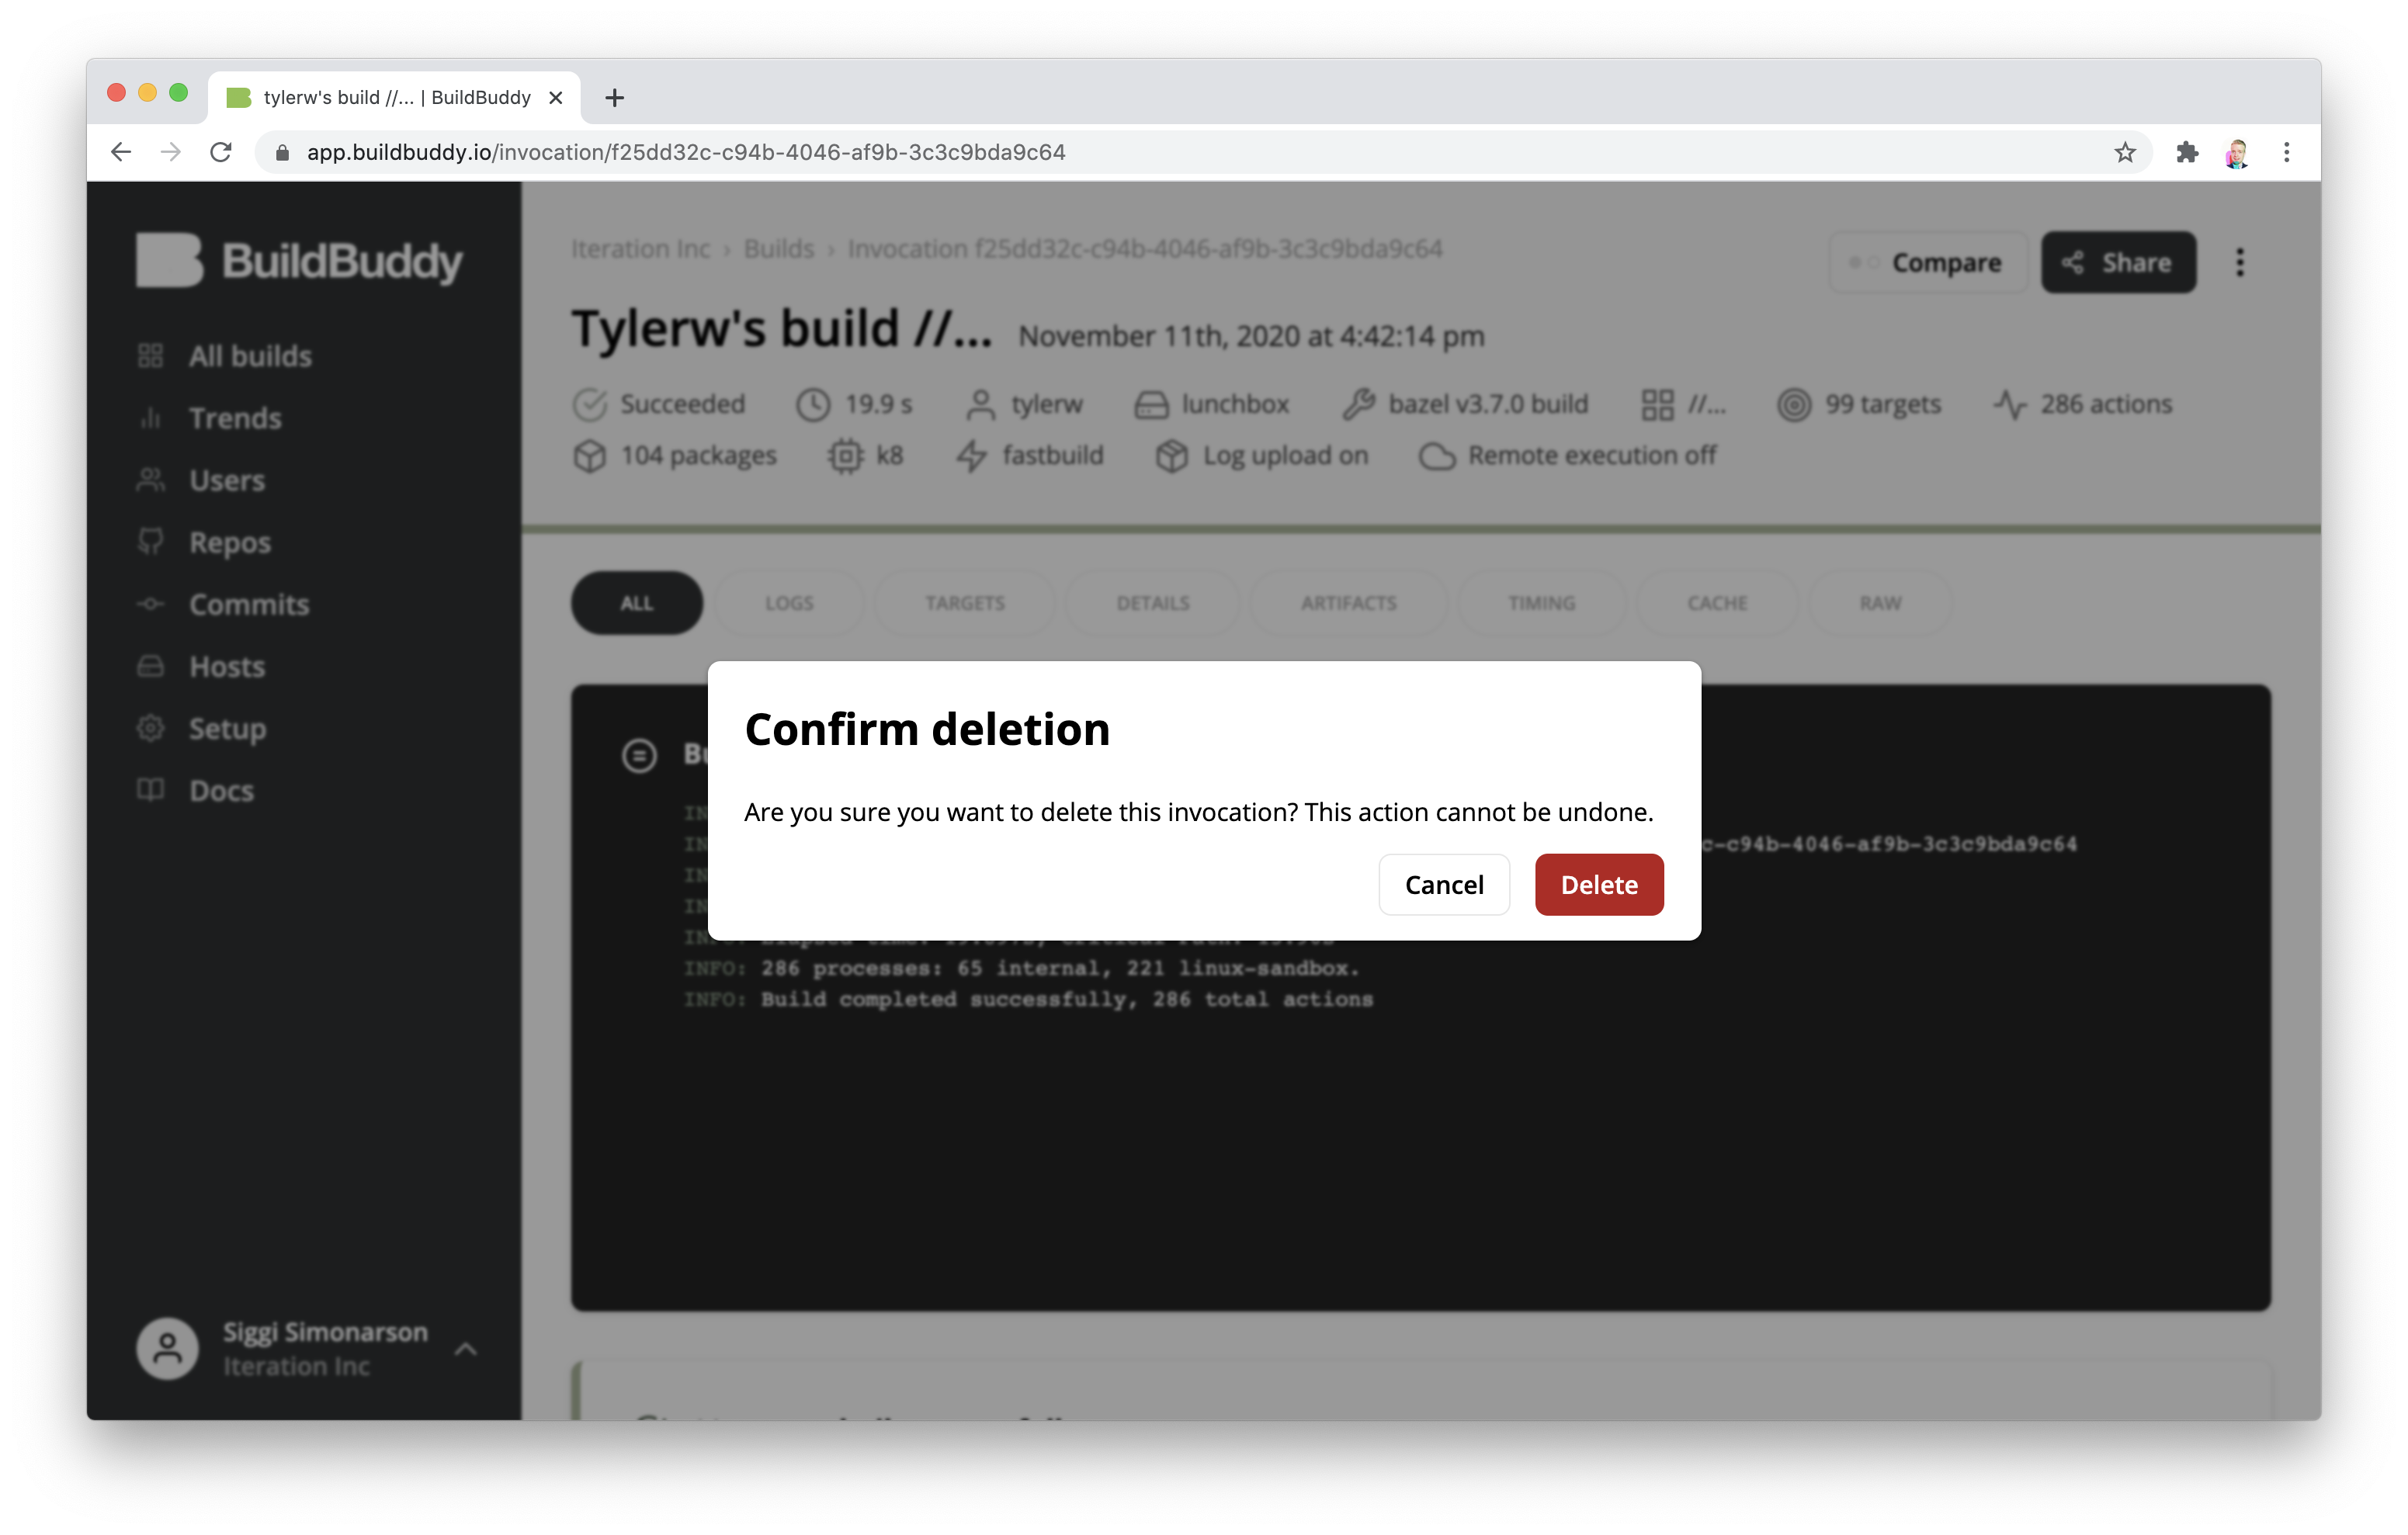The width and height of the screenshot is (2408, 1535).
Task: Bookmark page with the star icon
Action: 2124,152
